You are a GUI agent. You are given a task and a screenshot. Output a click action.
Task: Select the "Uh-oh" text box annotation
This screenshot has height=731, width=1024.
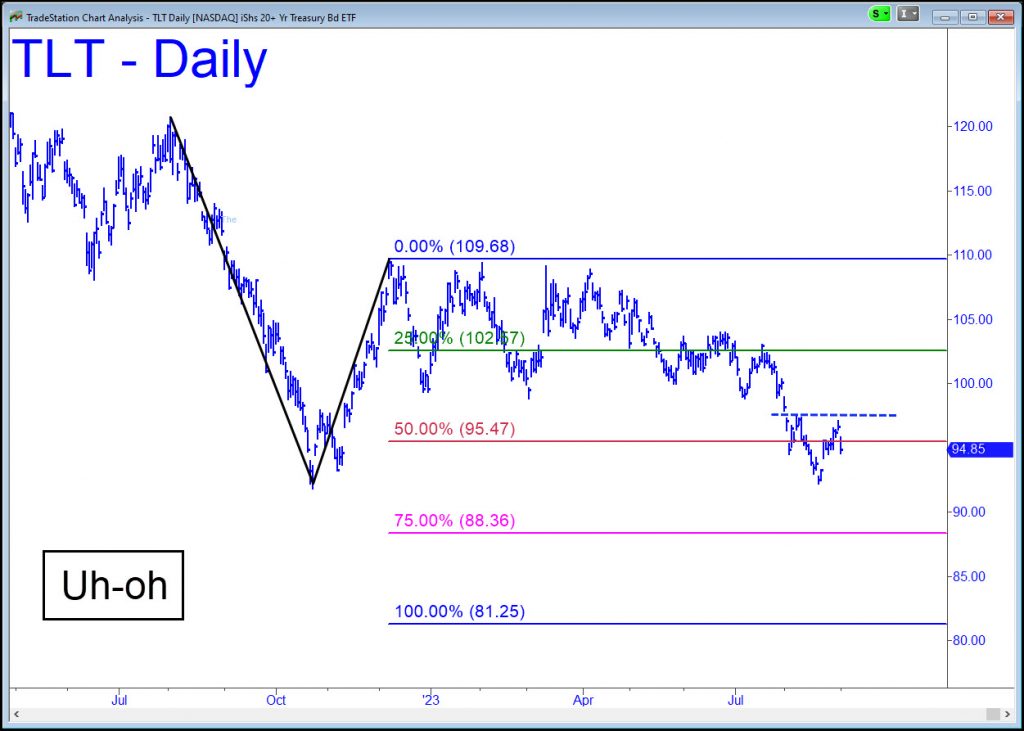[113, 585]
